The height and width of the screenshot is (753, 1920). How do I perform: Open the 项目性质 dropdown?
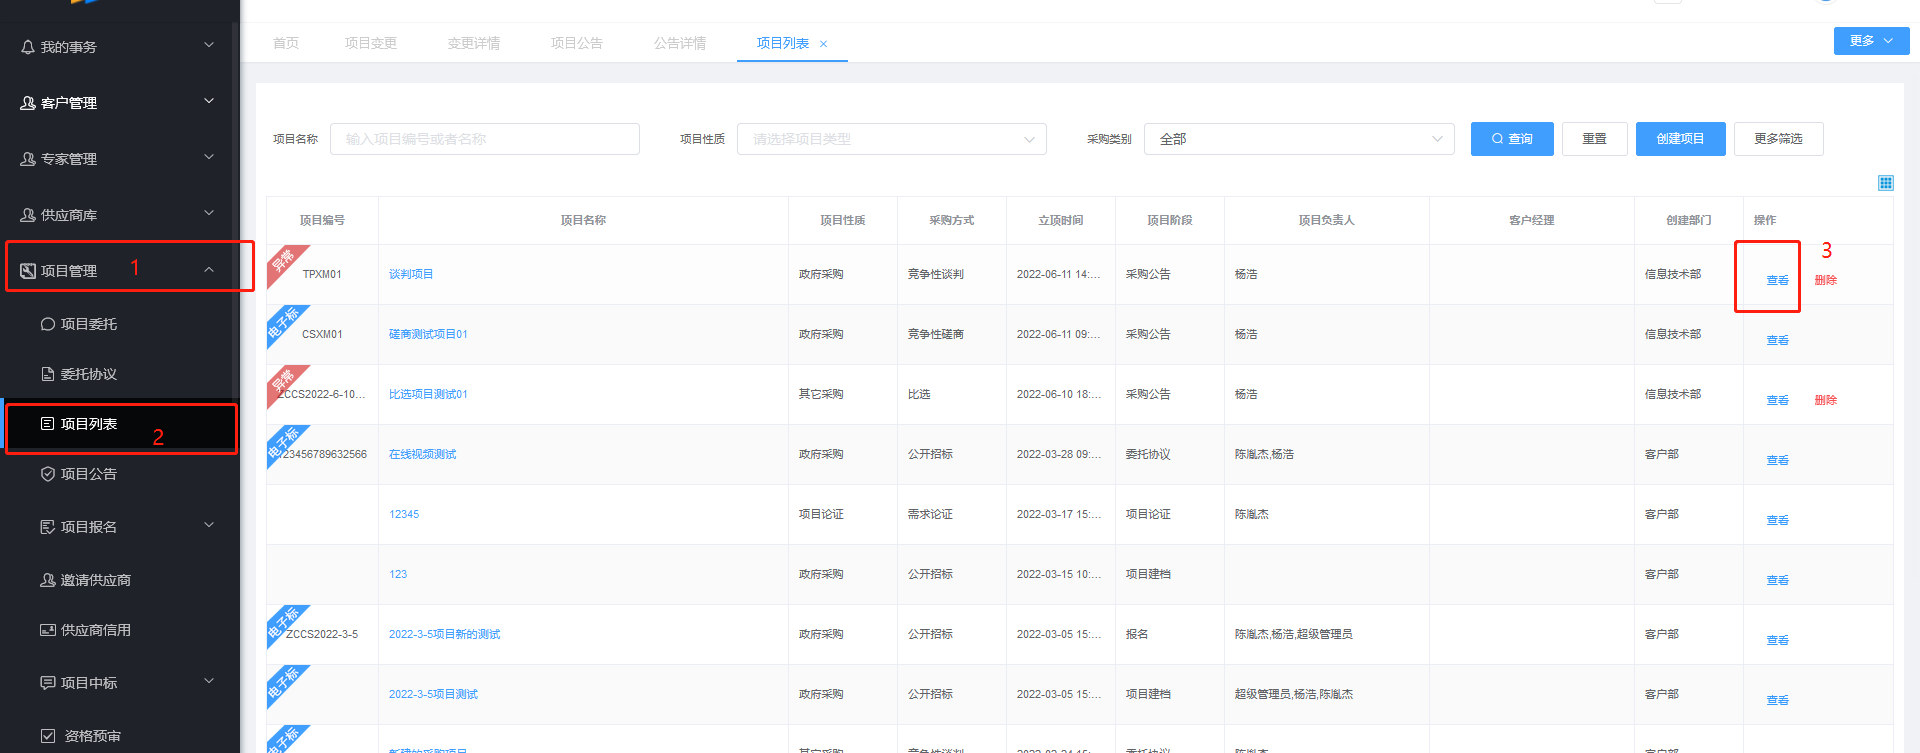pyautogui.click(x=892, y=139)
